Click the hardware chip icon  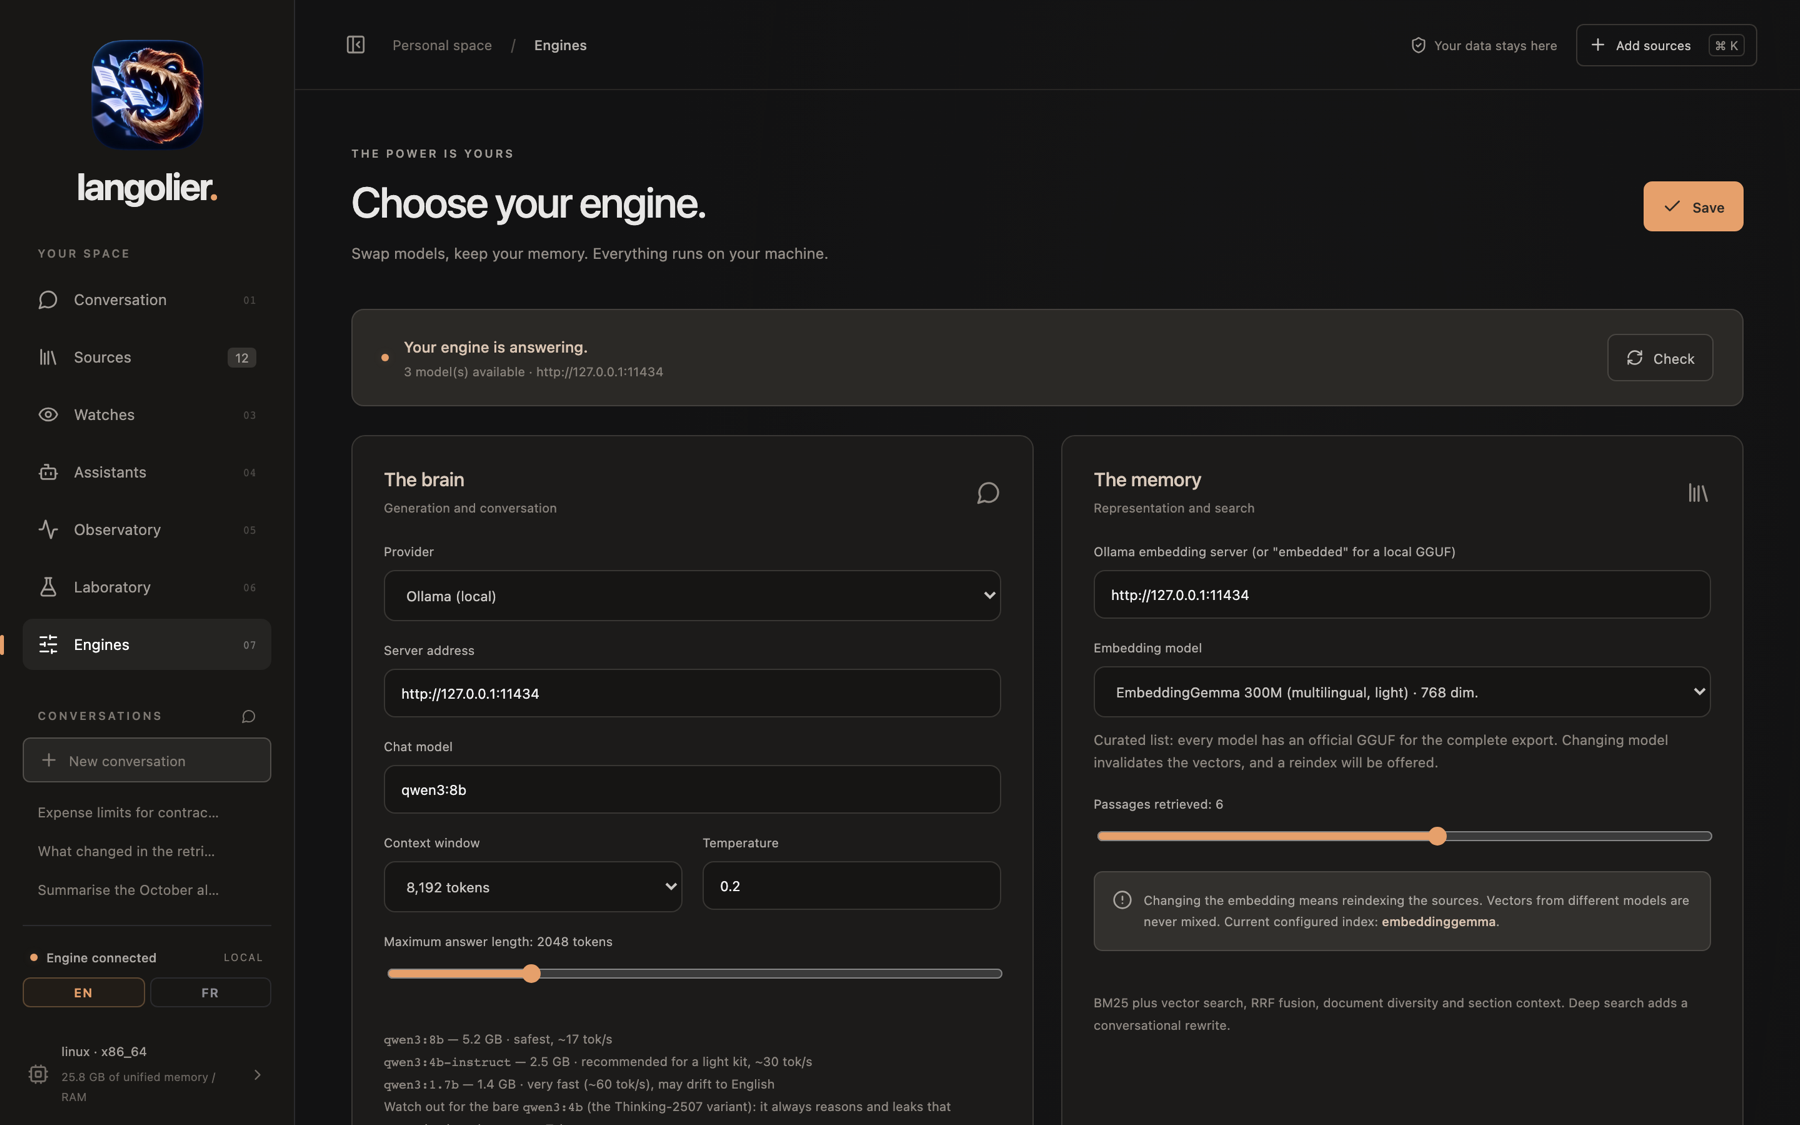click(38, 1074)
